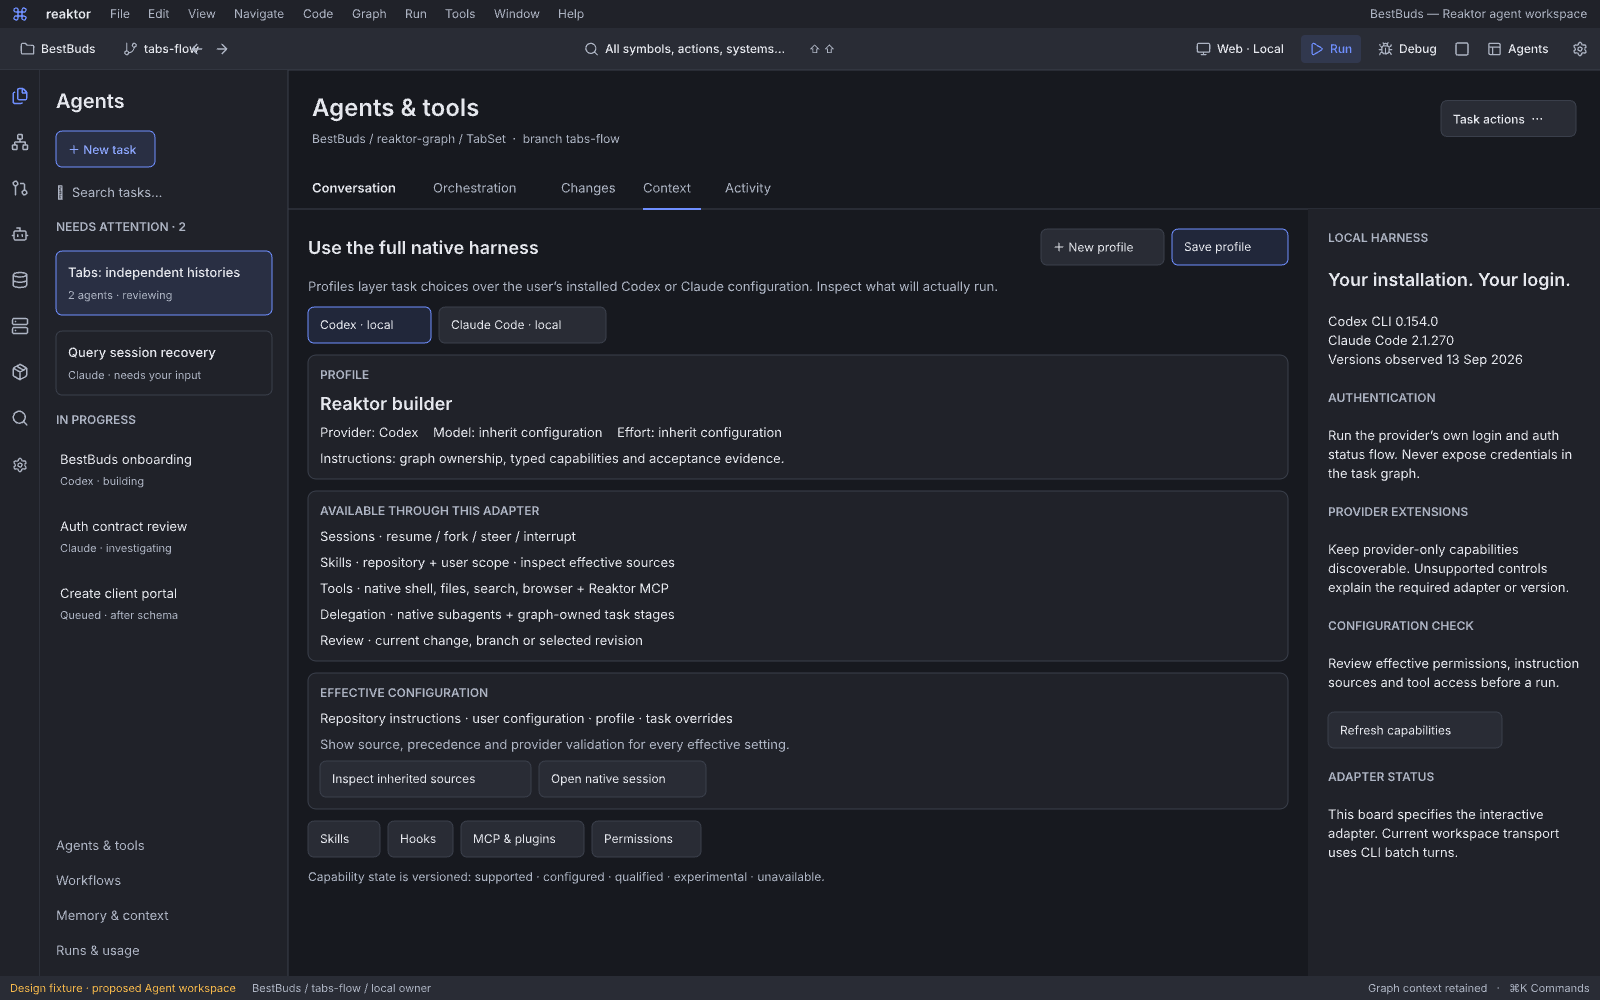
Task: Switch to the Orchestration tab
Action: tap(475, 188)
